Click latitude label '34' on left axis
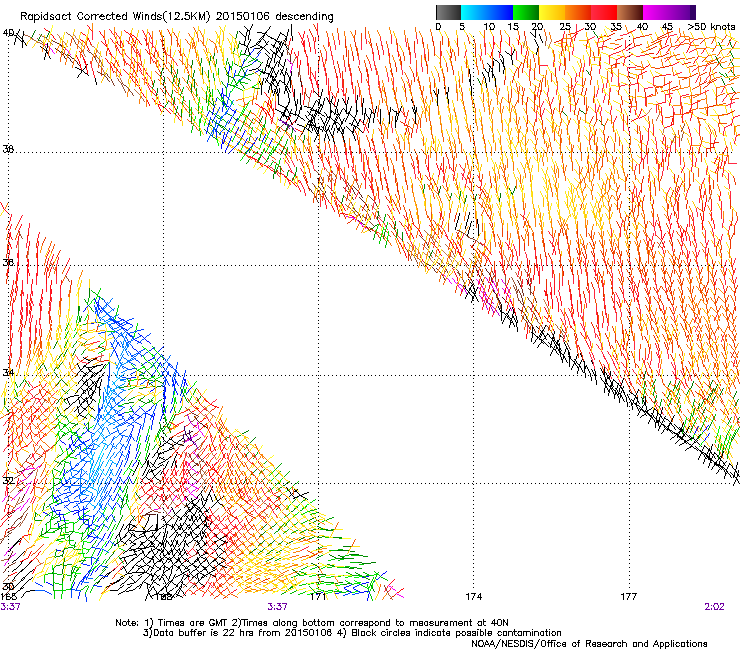Screen dimensions: 740x650 8,372
